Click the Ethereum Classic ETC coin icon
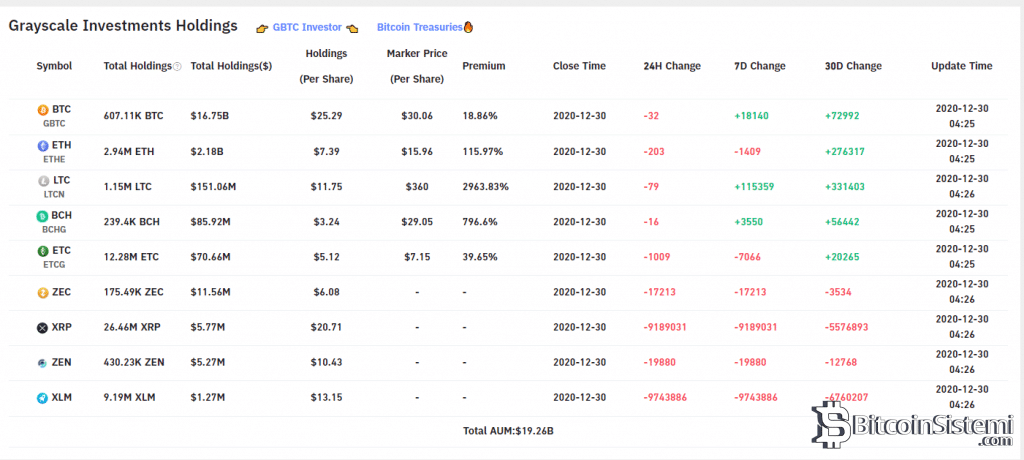Screen dimensions: 1024x460 click(x=42, y=250)
